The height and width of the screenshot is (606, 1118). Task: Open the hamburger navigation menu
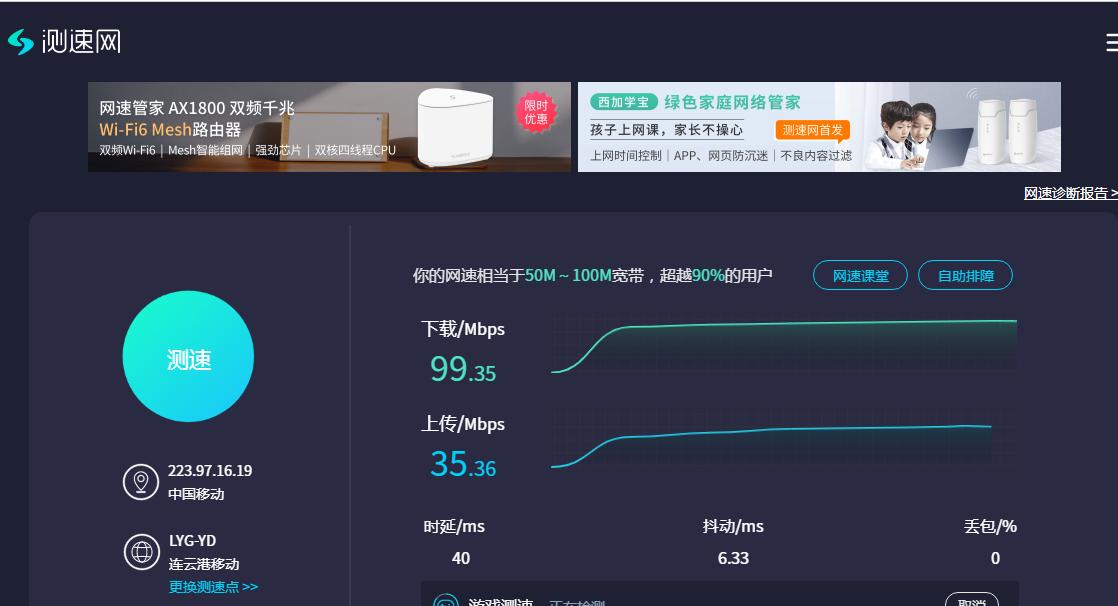pyautogui.click(x=1110, y=43)
